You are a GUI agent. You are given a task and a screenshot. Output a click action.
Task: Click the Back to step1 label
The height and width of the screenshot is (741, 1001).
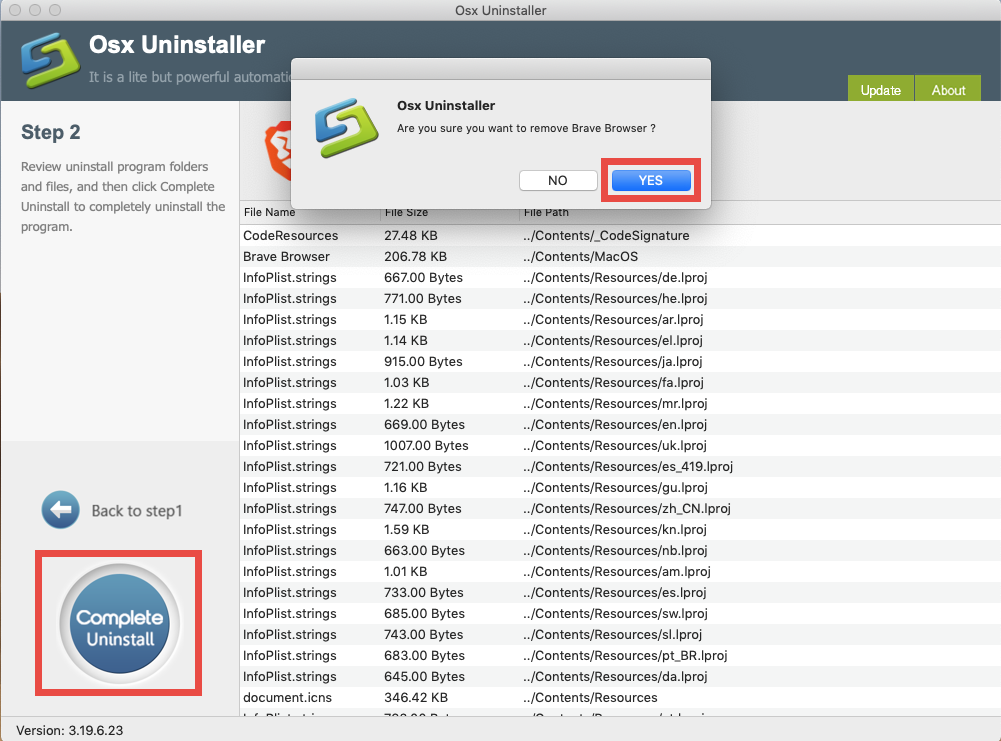click(x=134, y=510)
